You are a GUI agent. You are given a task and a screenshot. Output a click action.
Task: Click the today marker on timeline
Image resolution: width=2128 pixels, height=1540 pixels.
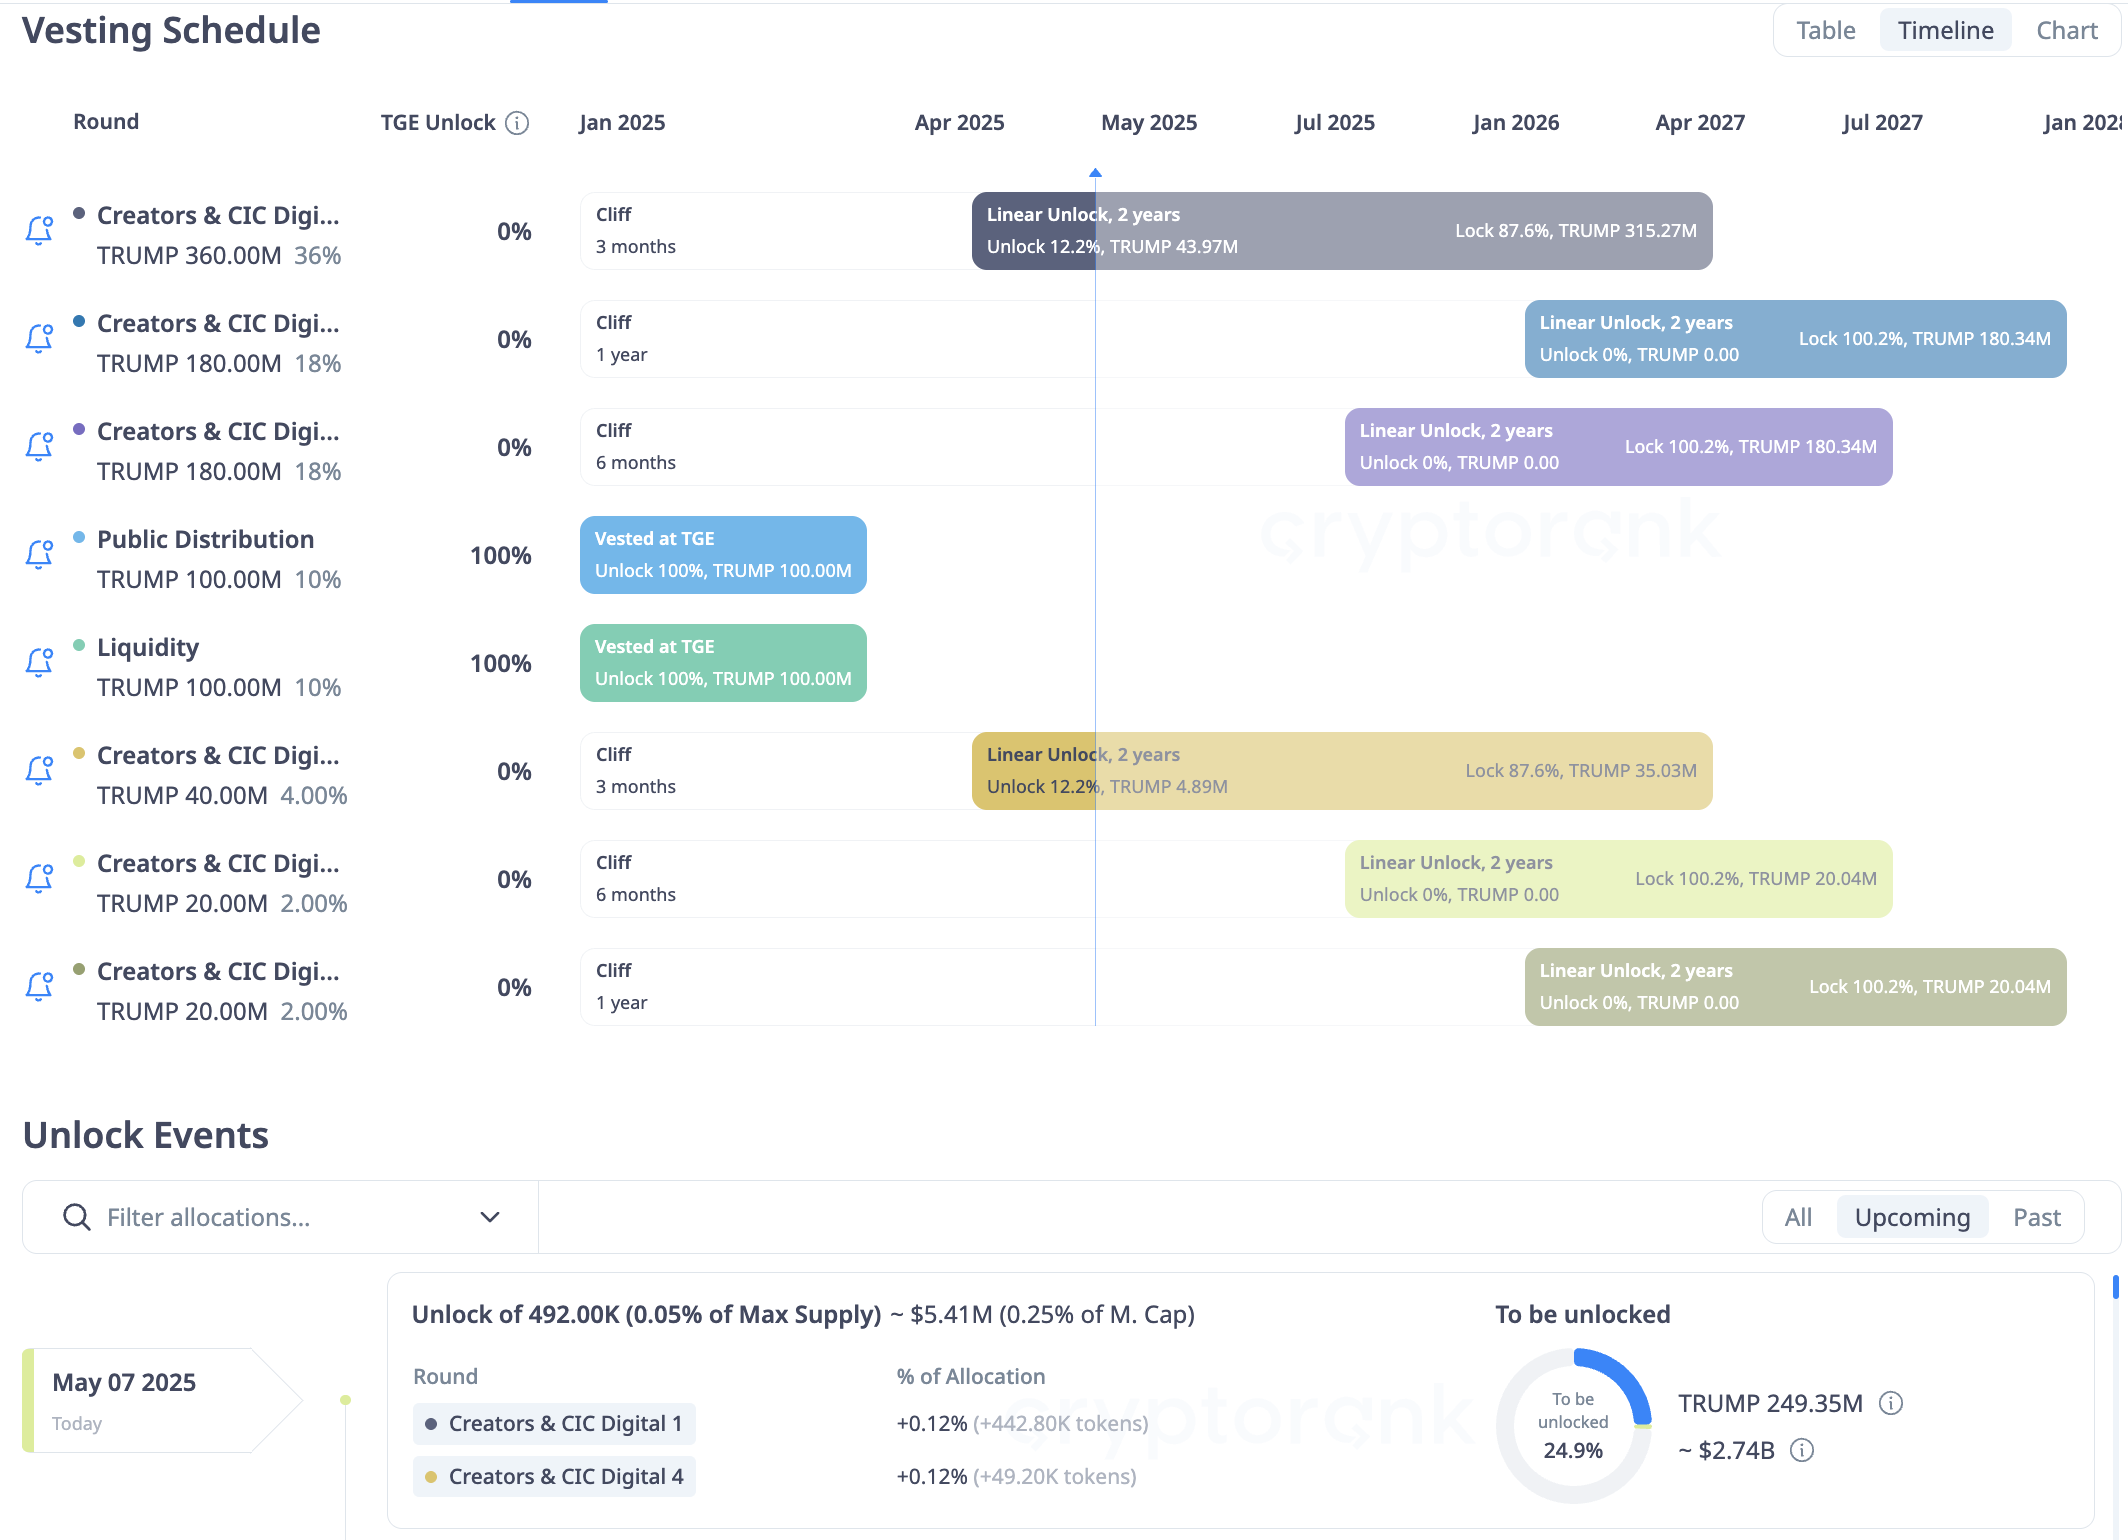click(1095, 173)
